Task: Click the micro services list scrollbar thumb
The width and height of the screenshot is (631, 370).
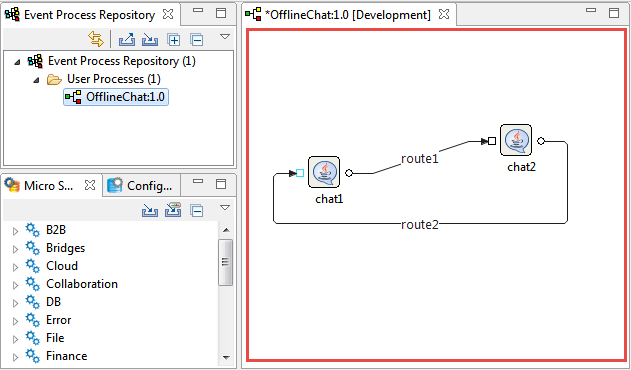Action: point(225,262)
